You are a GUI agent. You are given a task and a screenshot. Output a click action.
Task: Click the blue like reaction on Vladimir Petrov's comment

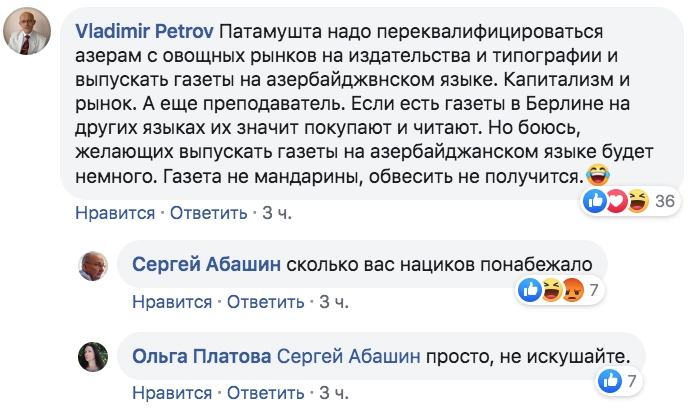(596, 201)
